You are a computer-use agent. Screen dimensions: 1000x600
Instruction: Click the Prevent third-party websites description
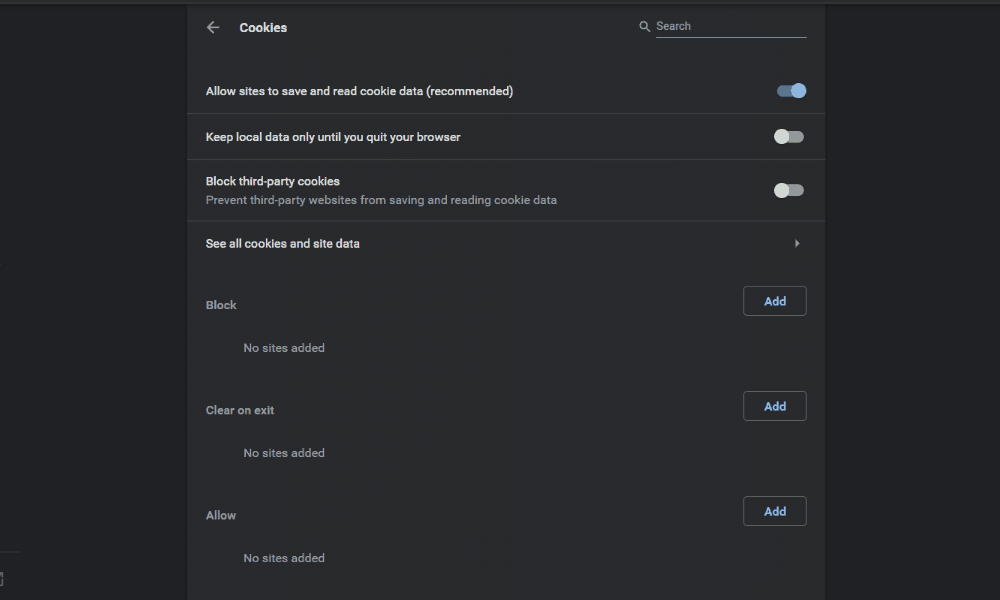tap(381, 200)
